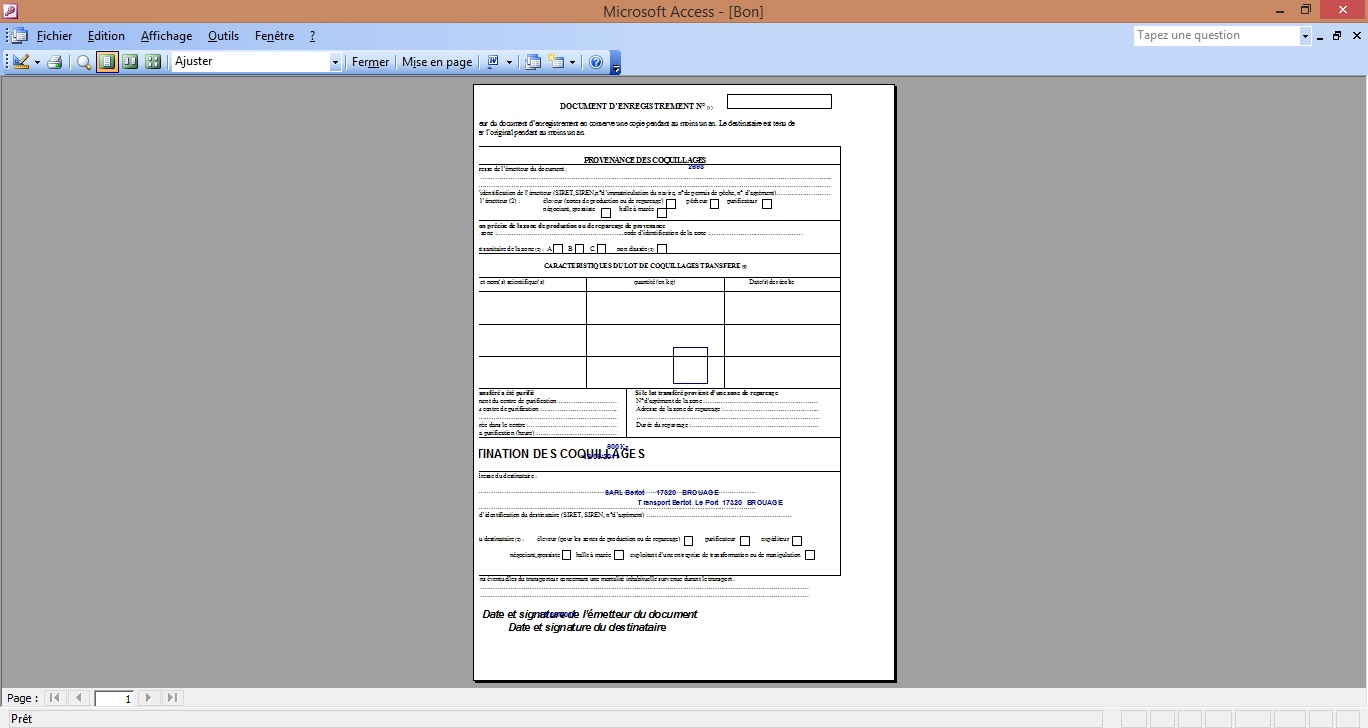Viewport: 1368px width, 728px height.
Task: Tick the destinataire purificateur checkbox
Action: click(x=744, y=541)
